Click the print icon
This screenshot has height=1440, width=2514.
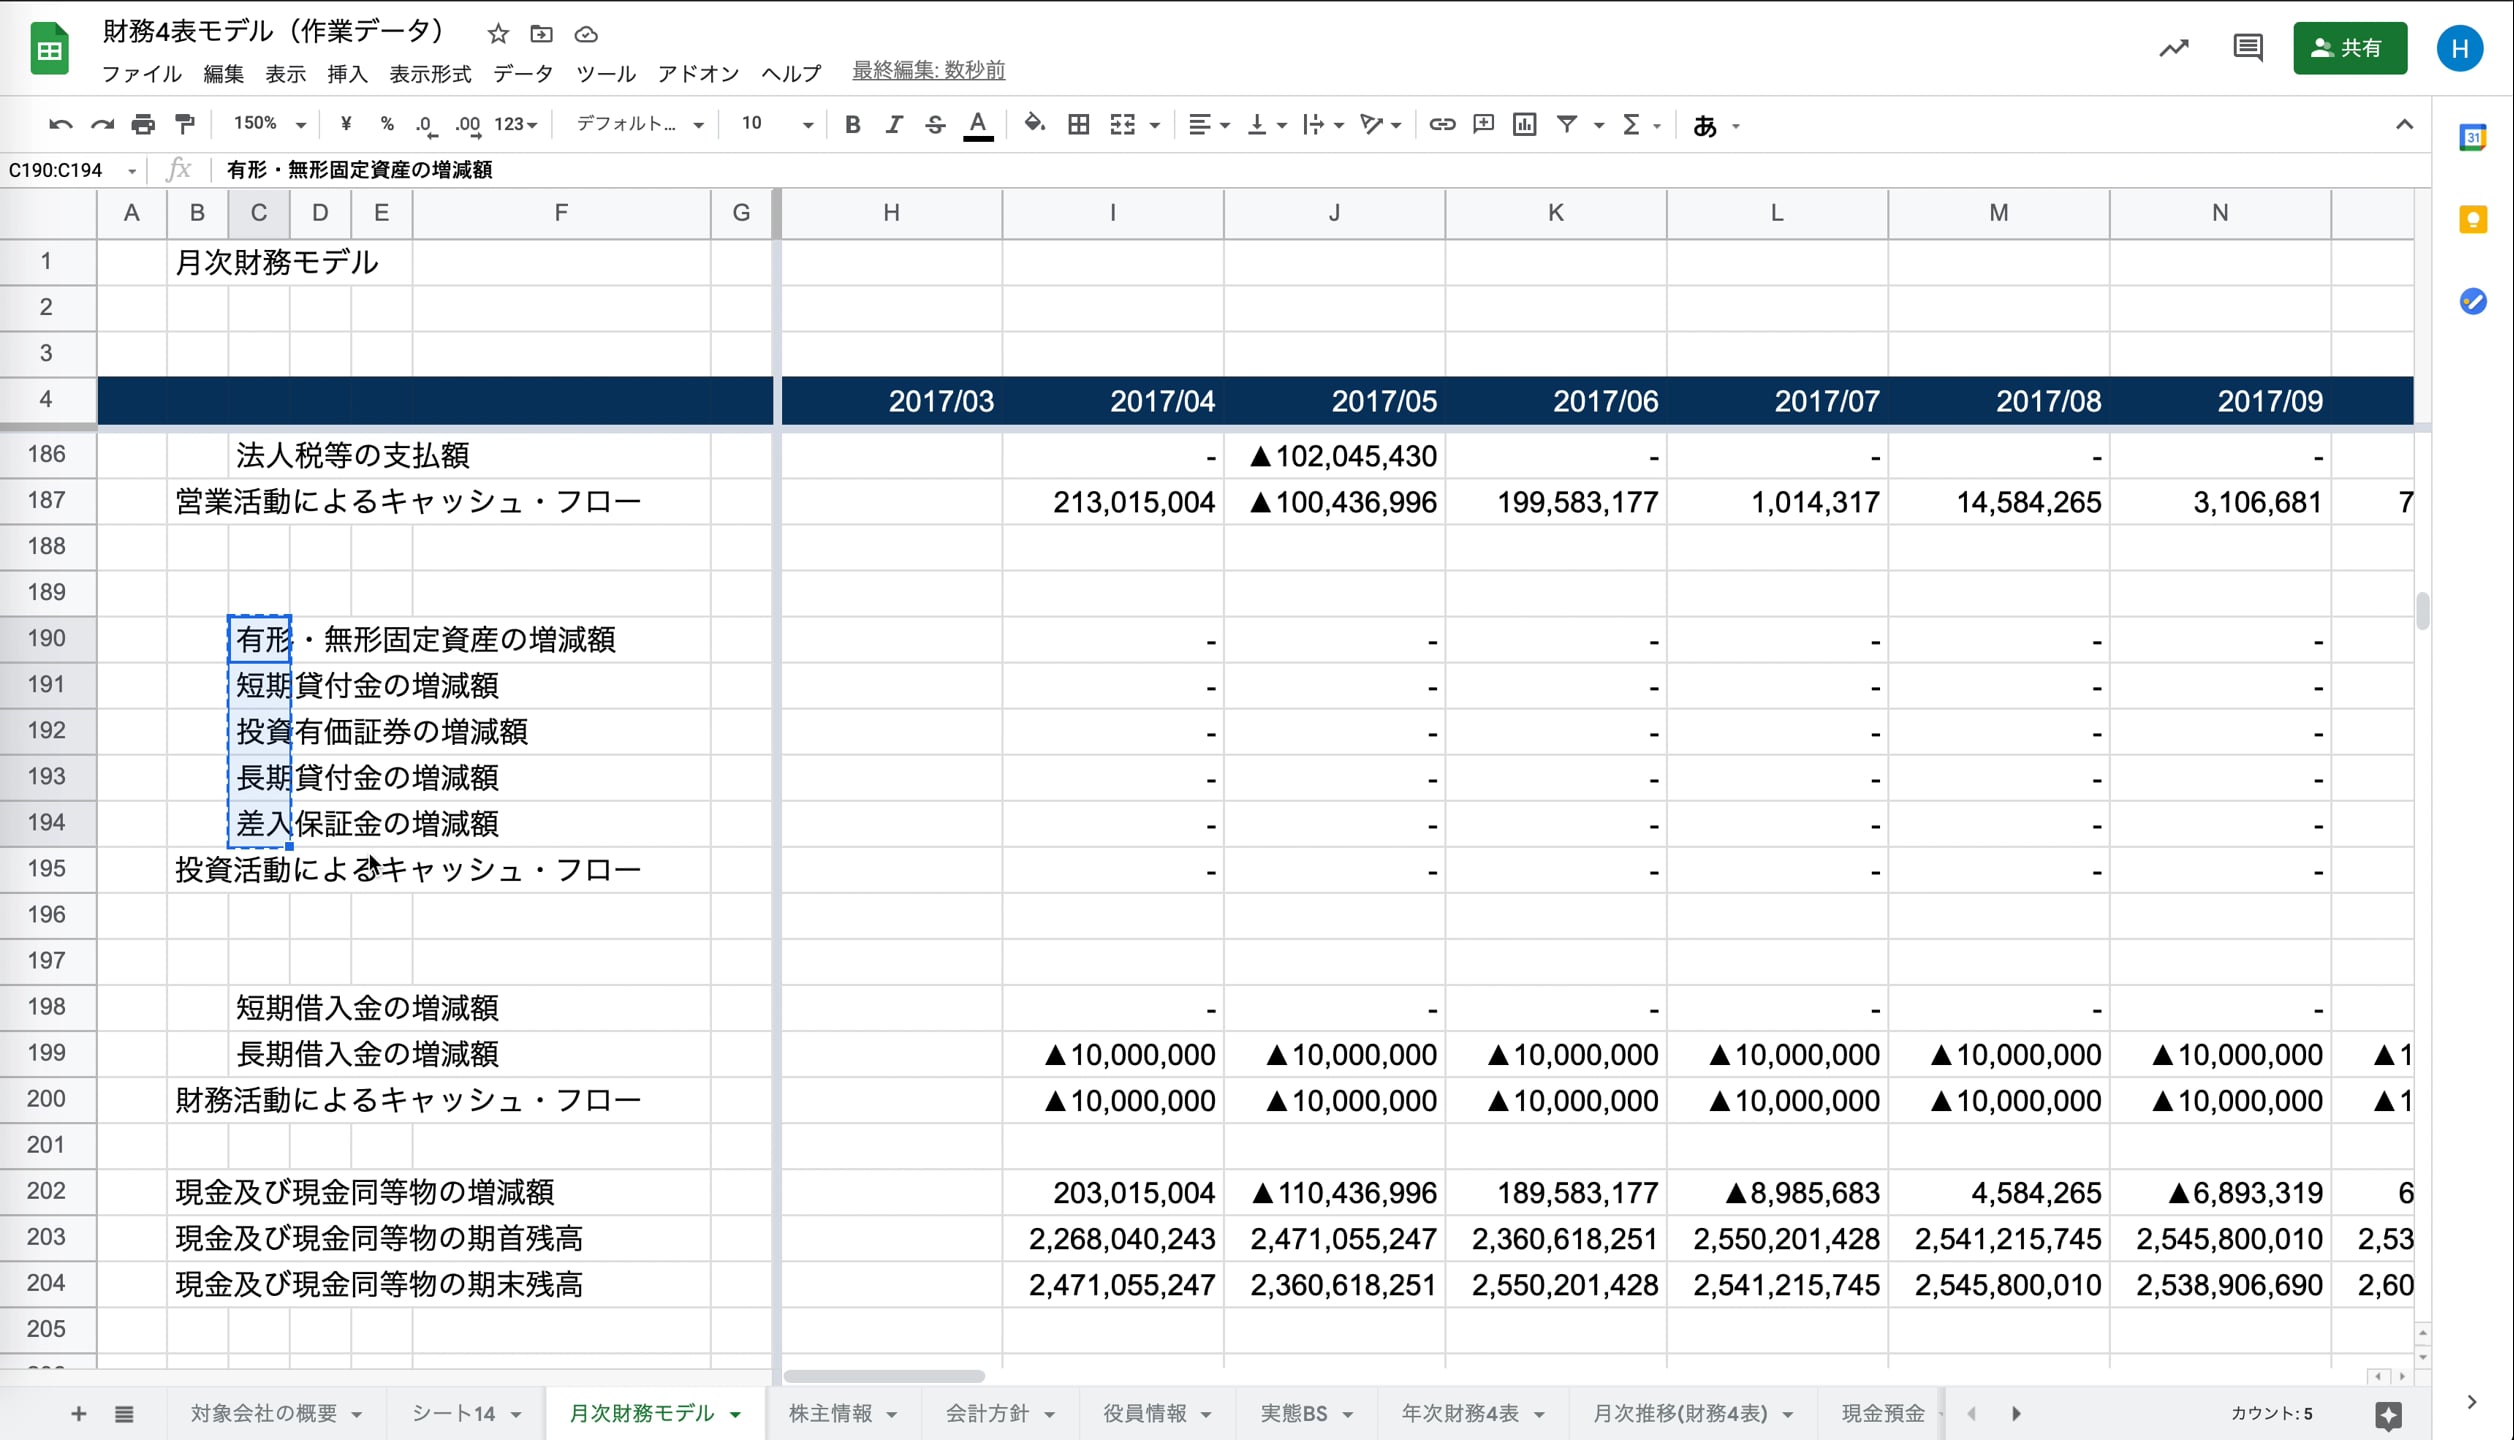coord(143,125)
